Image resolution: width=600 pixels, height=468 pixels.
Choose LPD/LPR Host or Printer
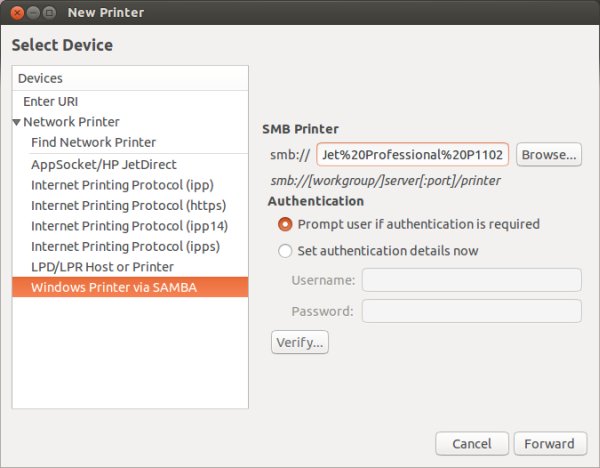point(102,267)
